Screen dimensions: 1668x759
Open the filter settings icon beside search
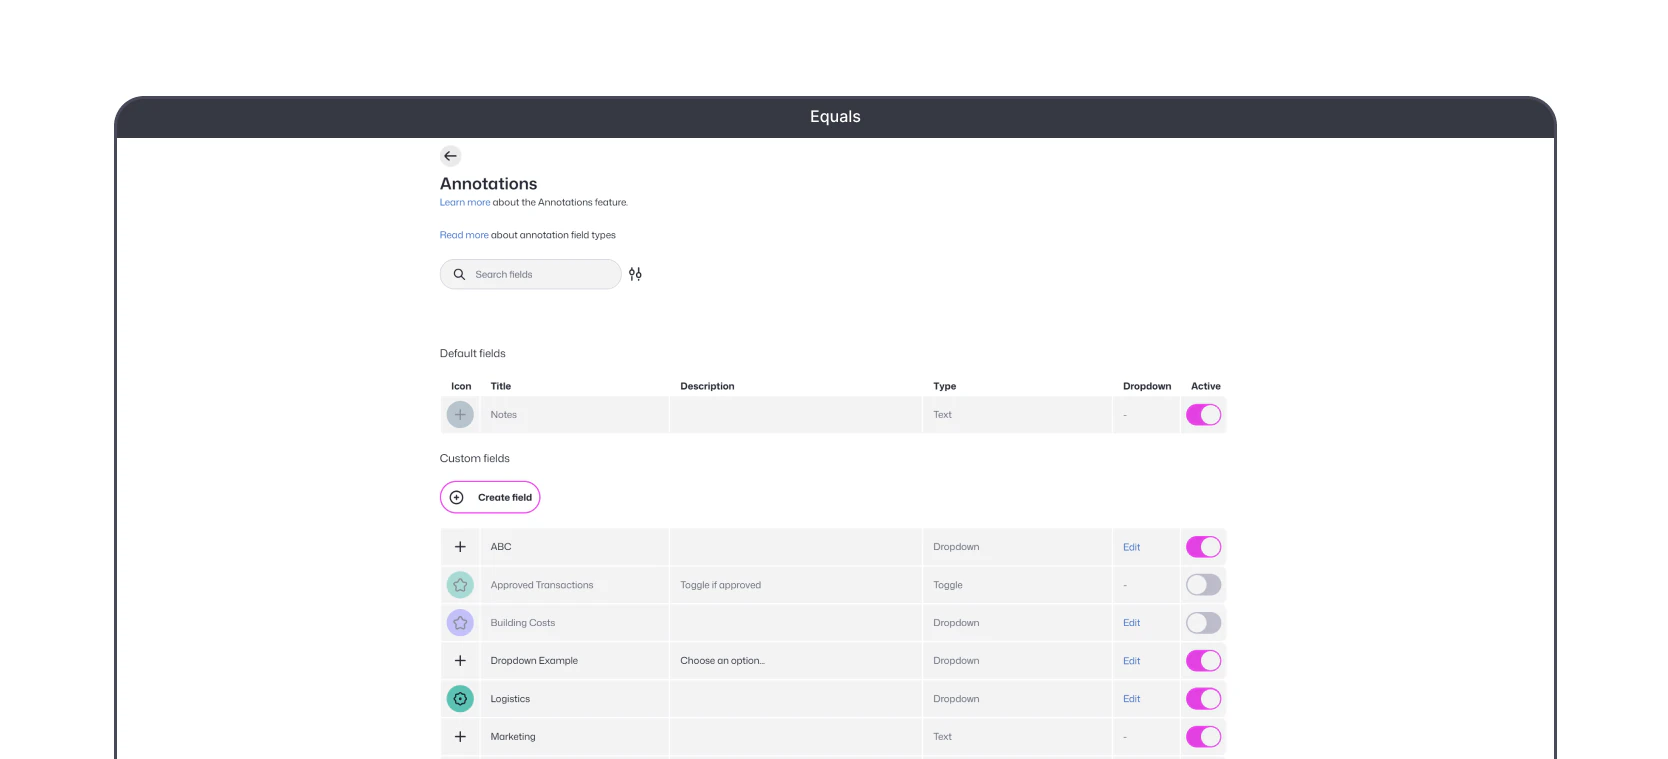[x=635, y=274]
